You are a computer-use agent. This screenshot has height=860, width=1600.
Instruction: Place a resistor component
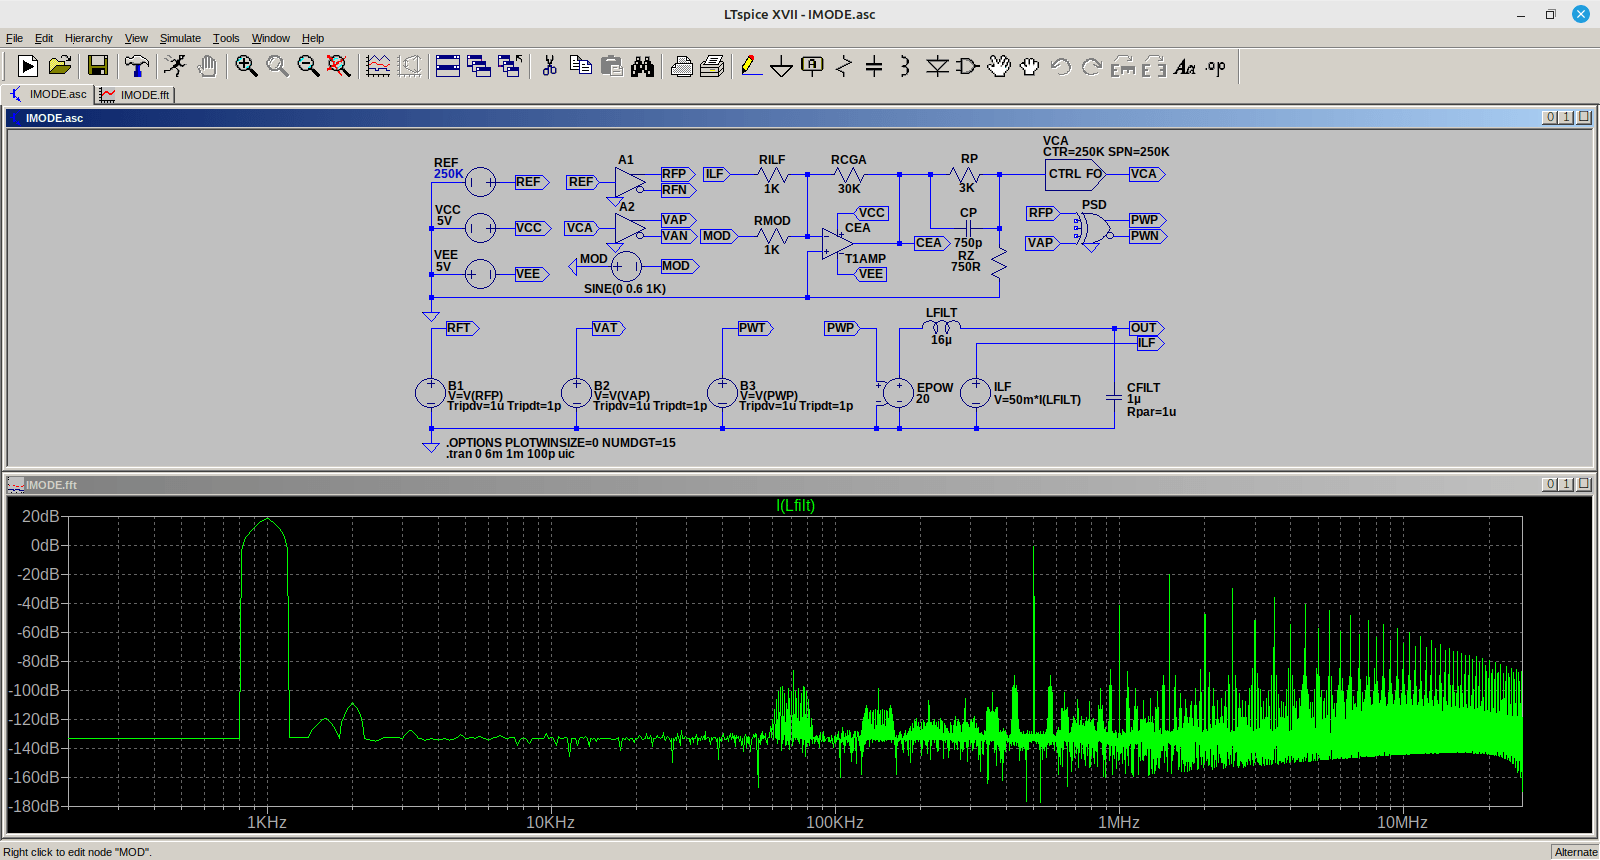(843, 66)
